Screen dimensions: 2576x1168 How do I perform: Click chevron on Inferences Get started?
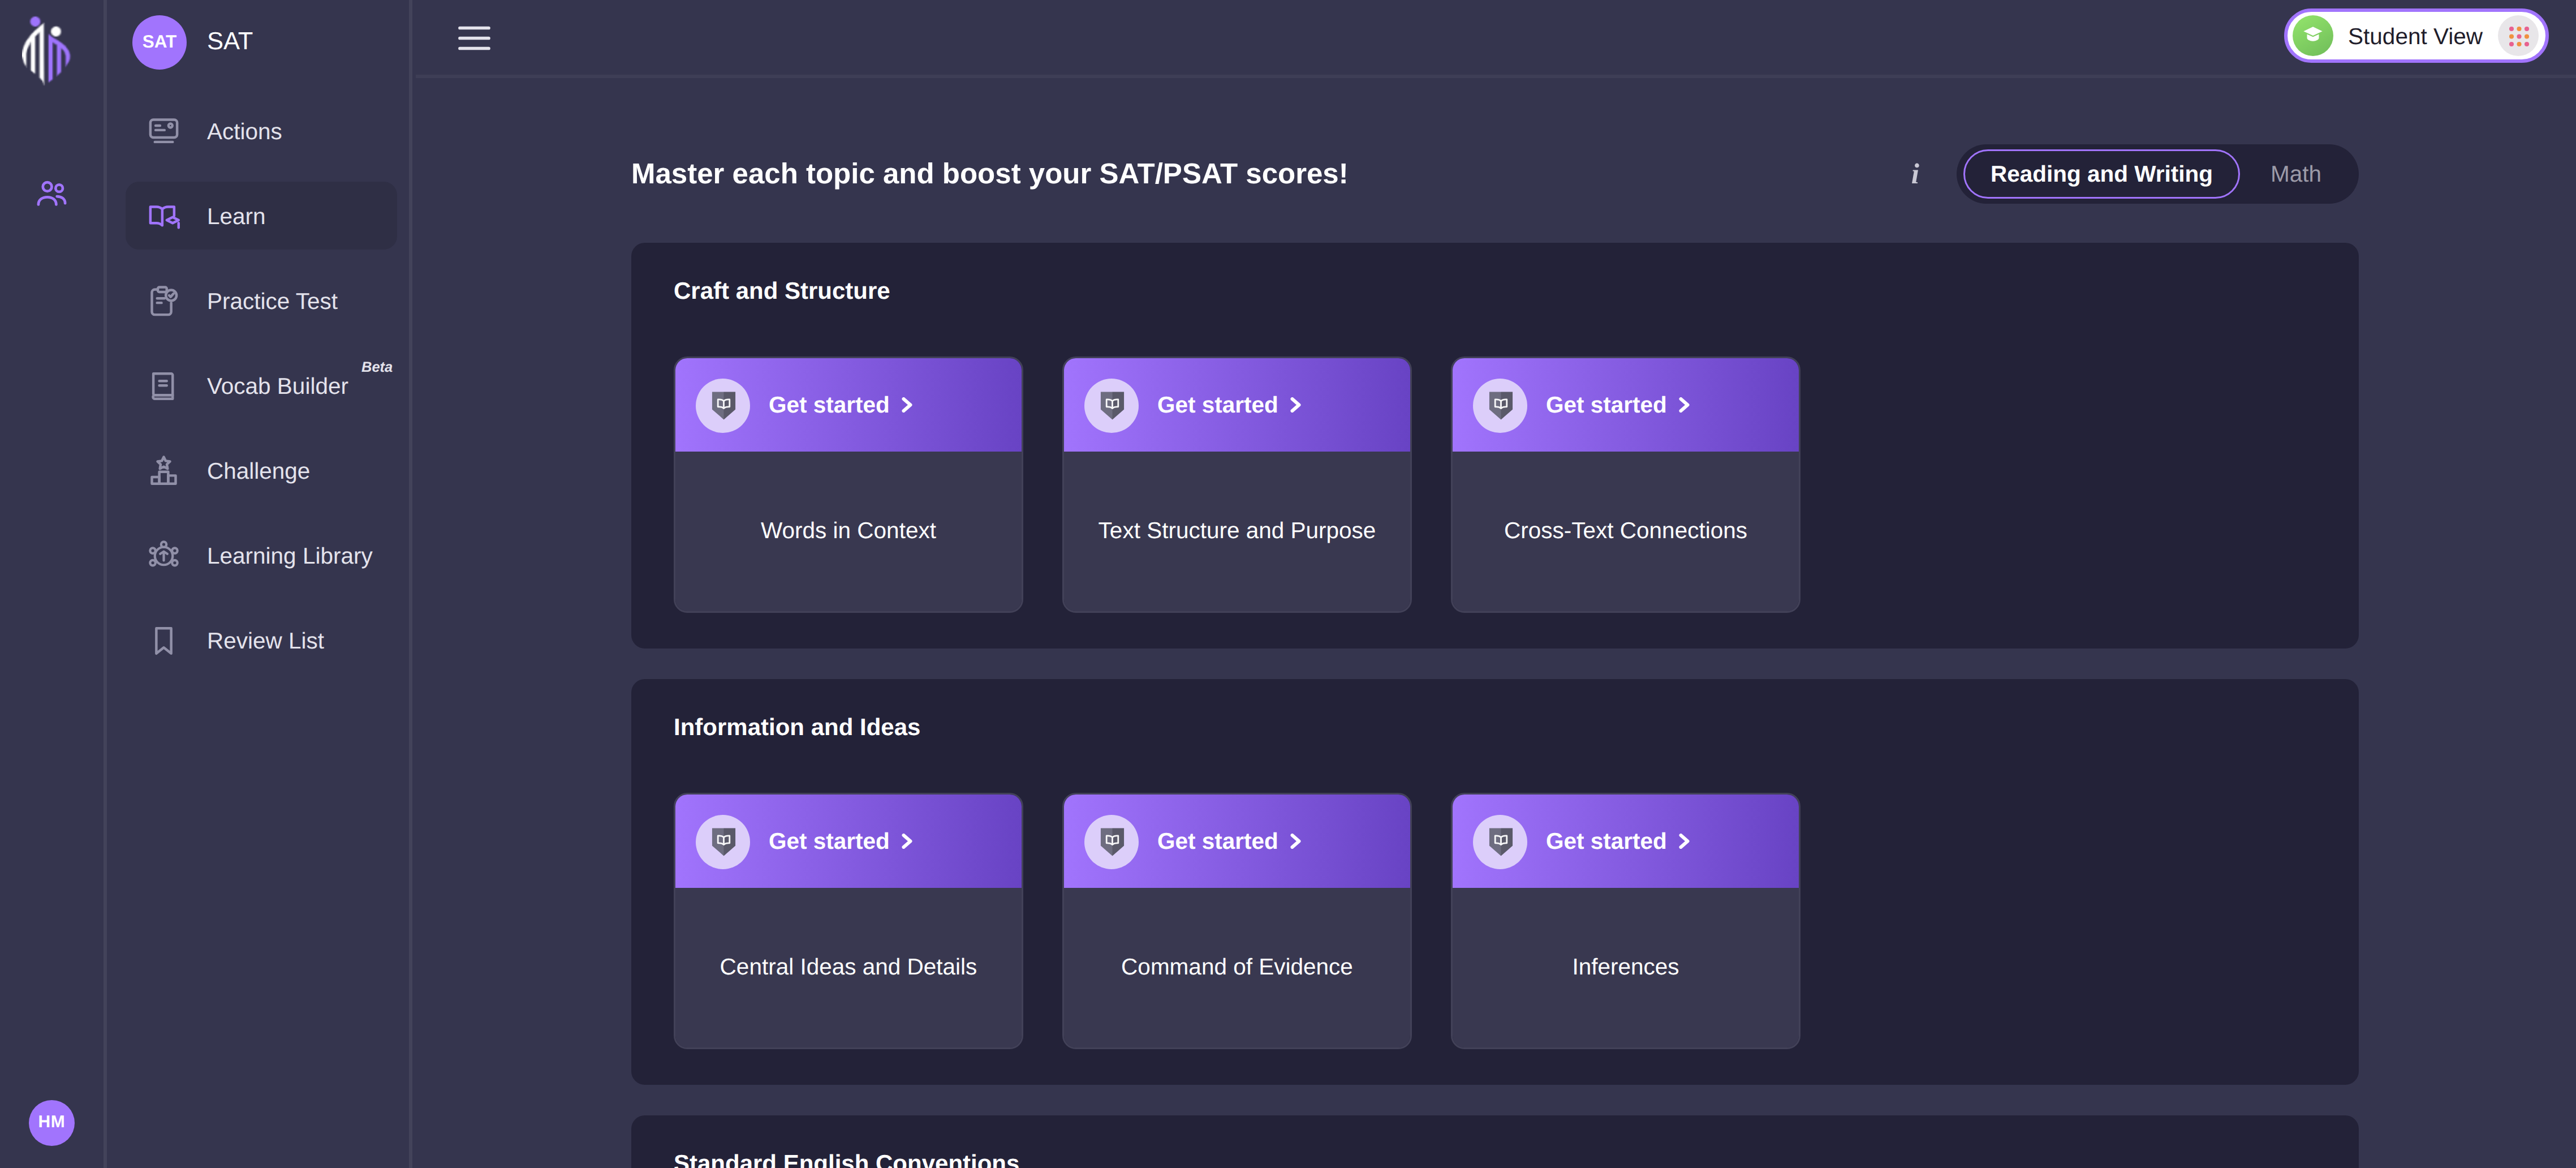pos(1684,841)
